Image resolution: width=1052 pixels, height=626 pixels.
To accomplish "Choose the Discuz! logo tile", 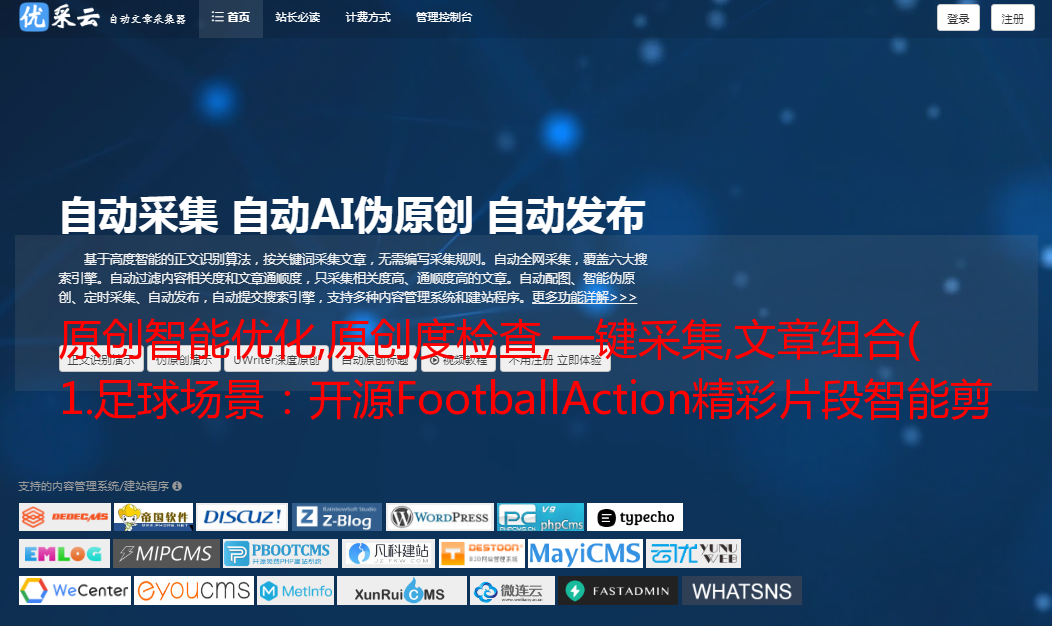I will point(242,517).
